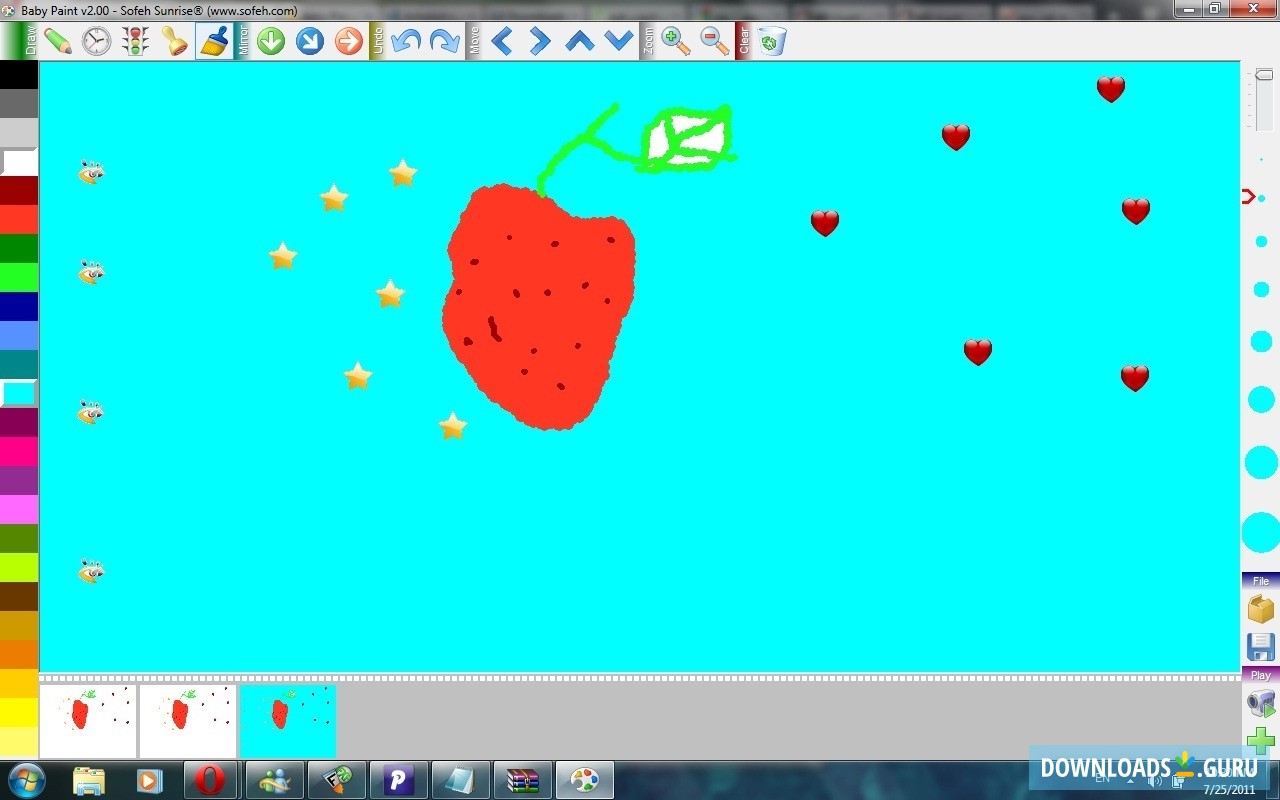Move the canvas left with the blue arrow
Image resolution: width=1280 pixels, height=800 pixels.
502,40
